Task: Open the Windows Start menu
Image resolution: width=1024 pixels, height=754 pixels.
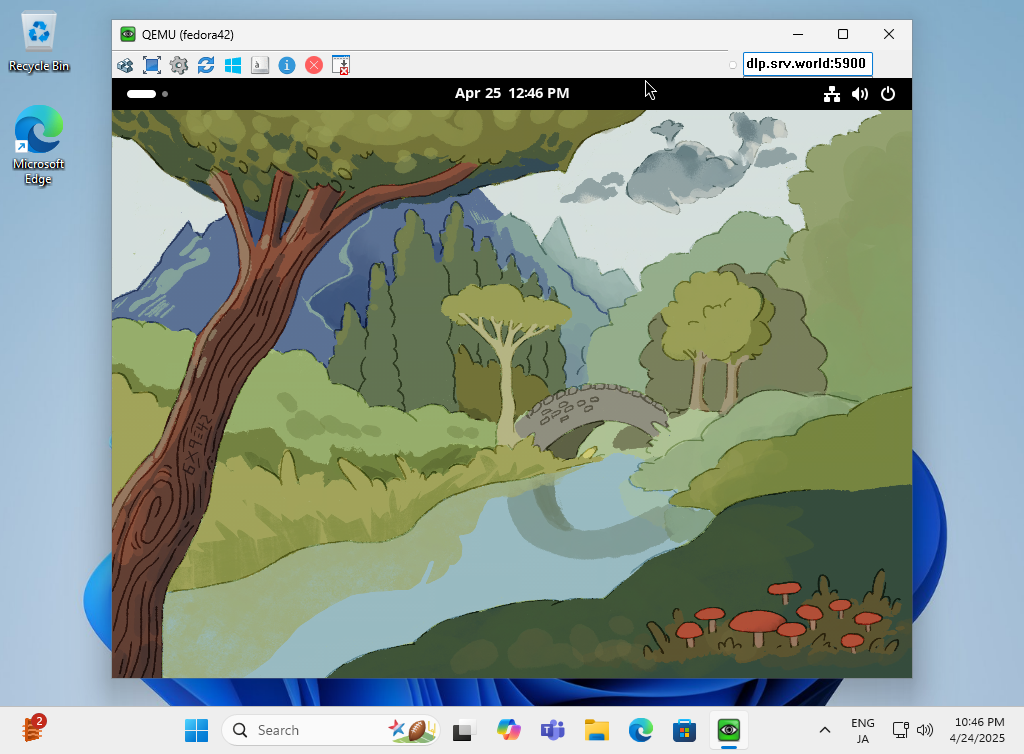Action: pyautogui.click(x=196, y=730)
